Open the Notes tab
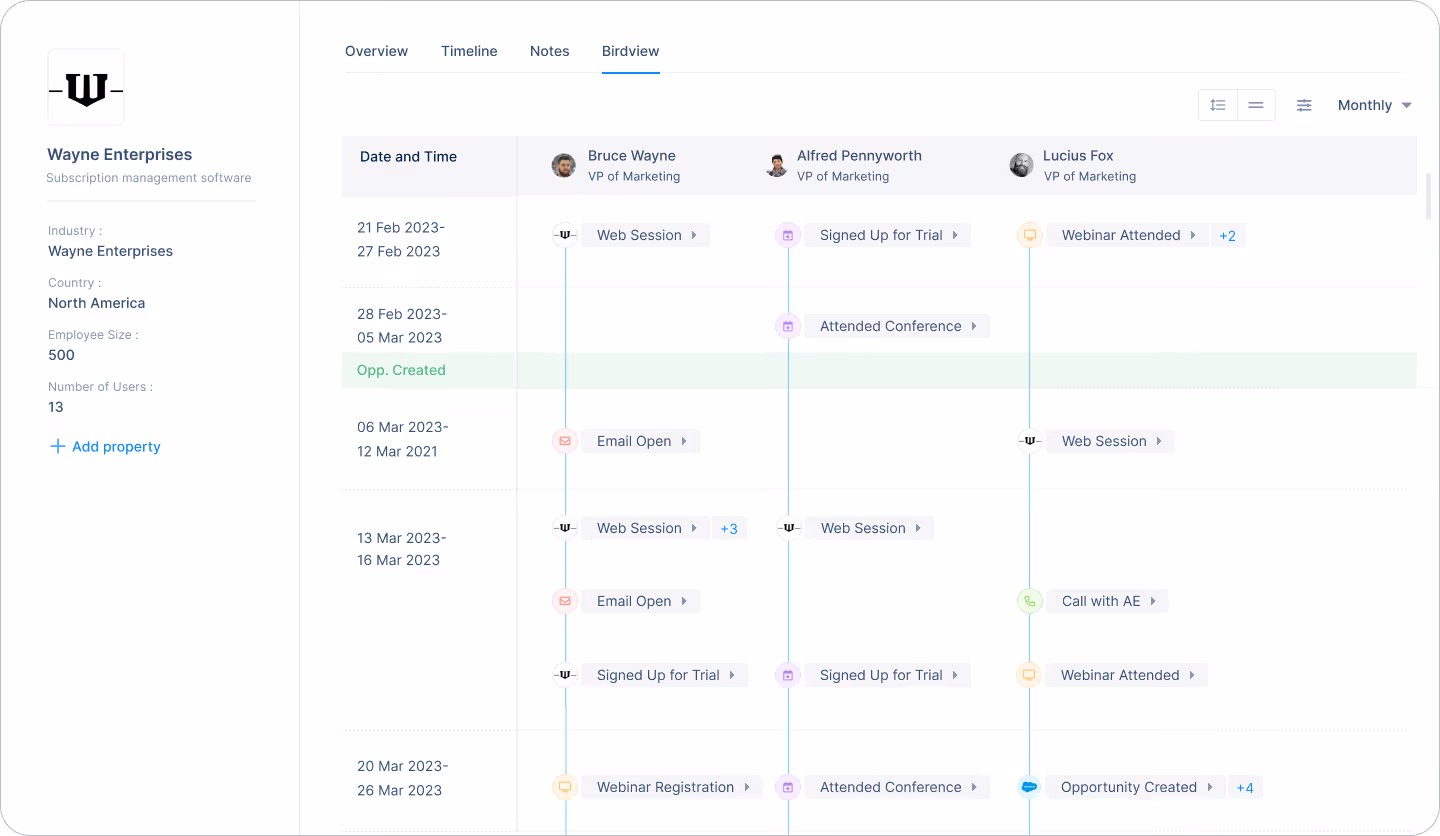The height and width of the screenshot is (836, 1440). point(549,51)
